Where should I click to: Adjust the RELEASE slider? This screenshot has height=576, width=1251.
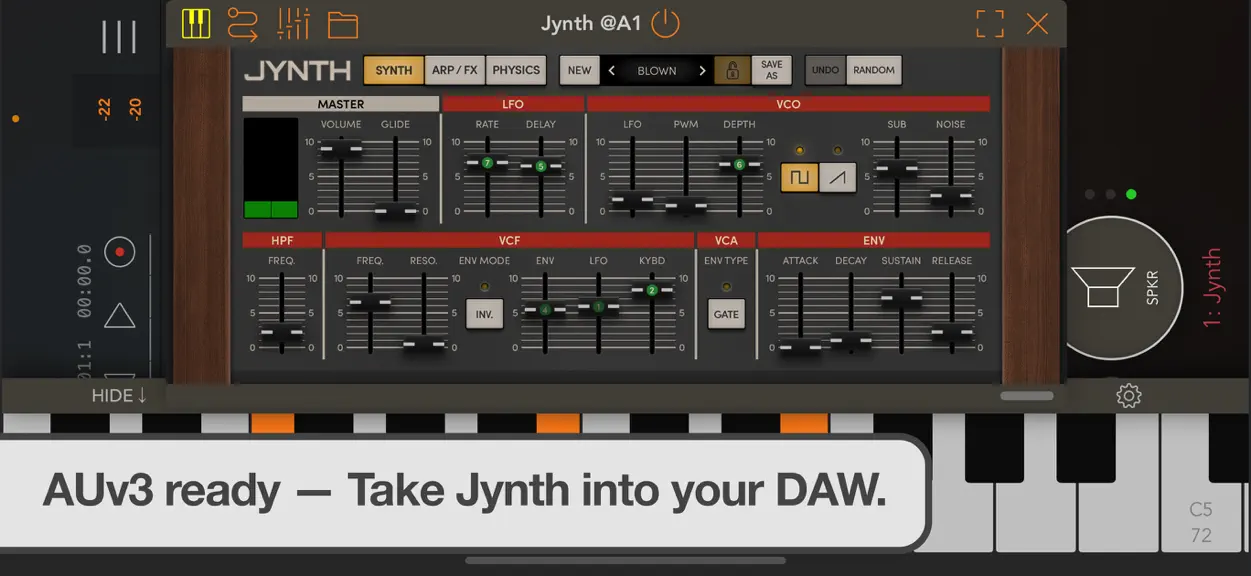[x=952, y=333]
